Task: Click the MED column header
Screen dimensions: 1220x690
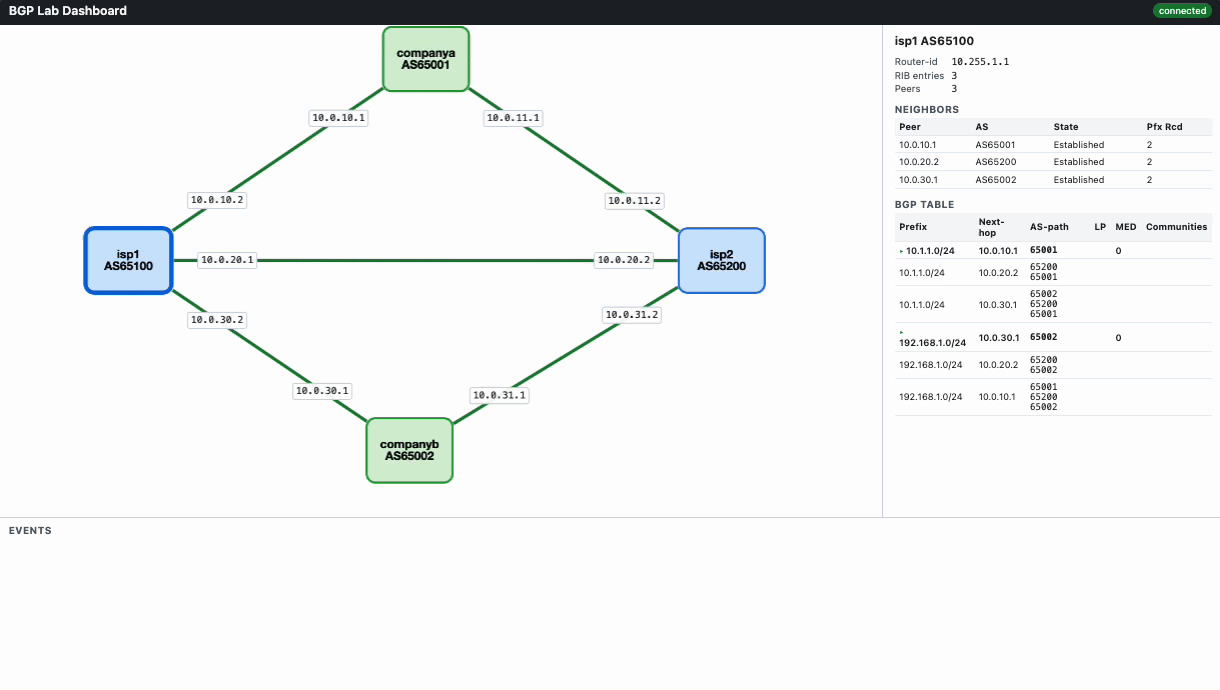Action: (x=1125, y=227)
